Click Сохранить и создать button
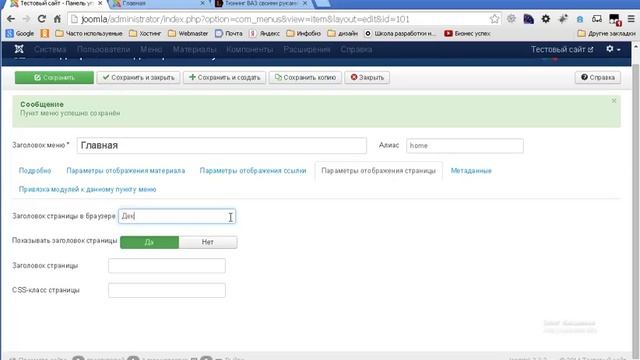This screenshot has width=640, height=360. pos(224,78)
